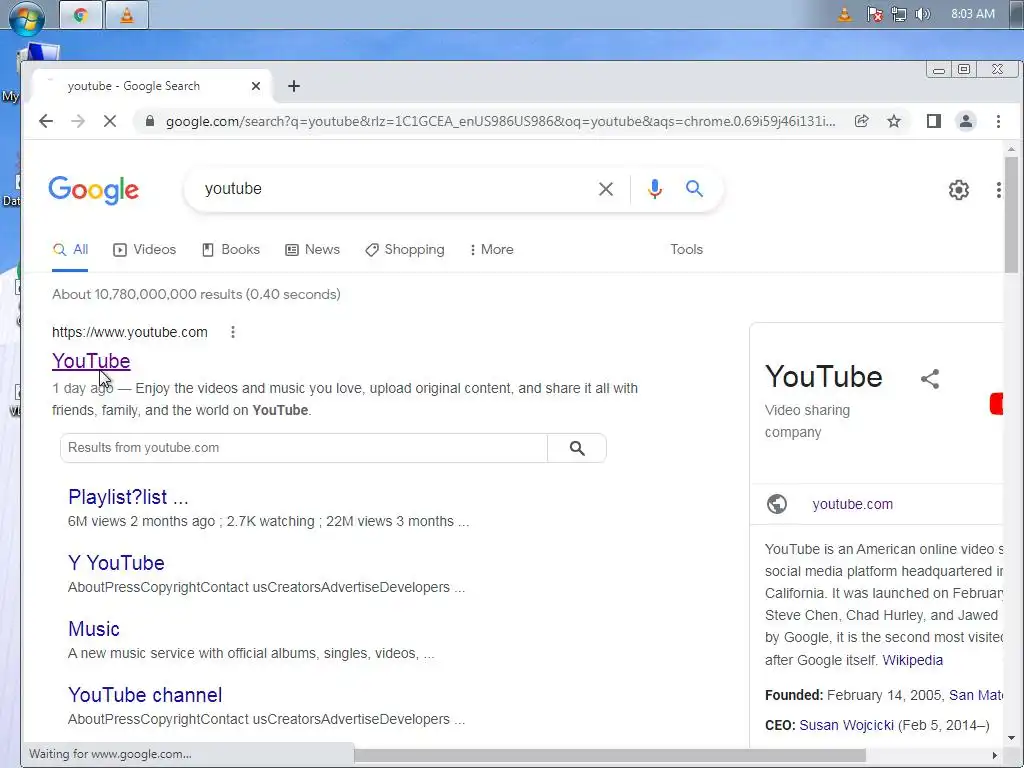Click VLC icon in system tray
1024x768 pixels.
click(844, 14)
